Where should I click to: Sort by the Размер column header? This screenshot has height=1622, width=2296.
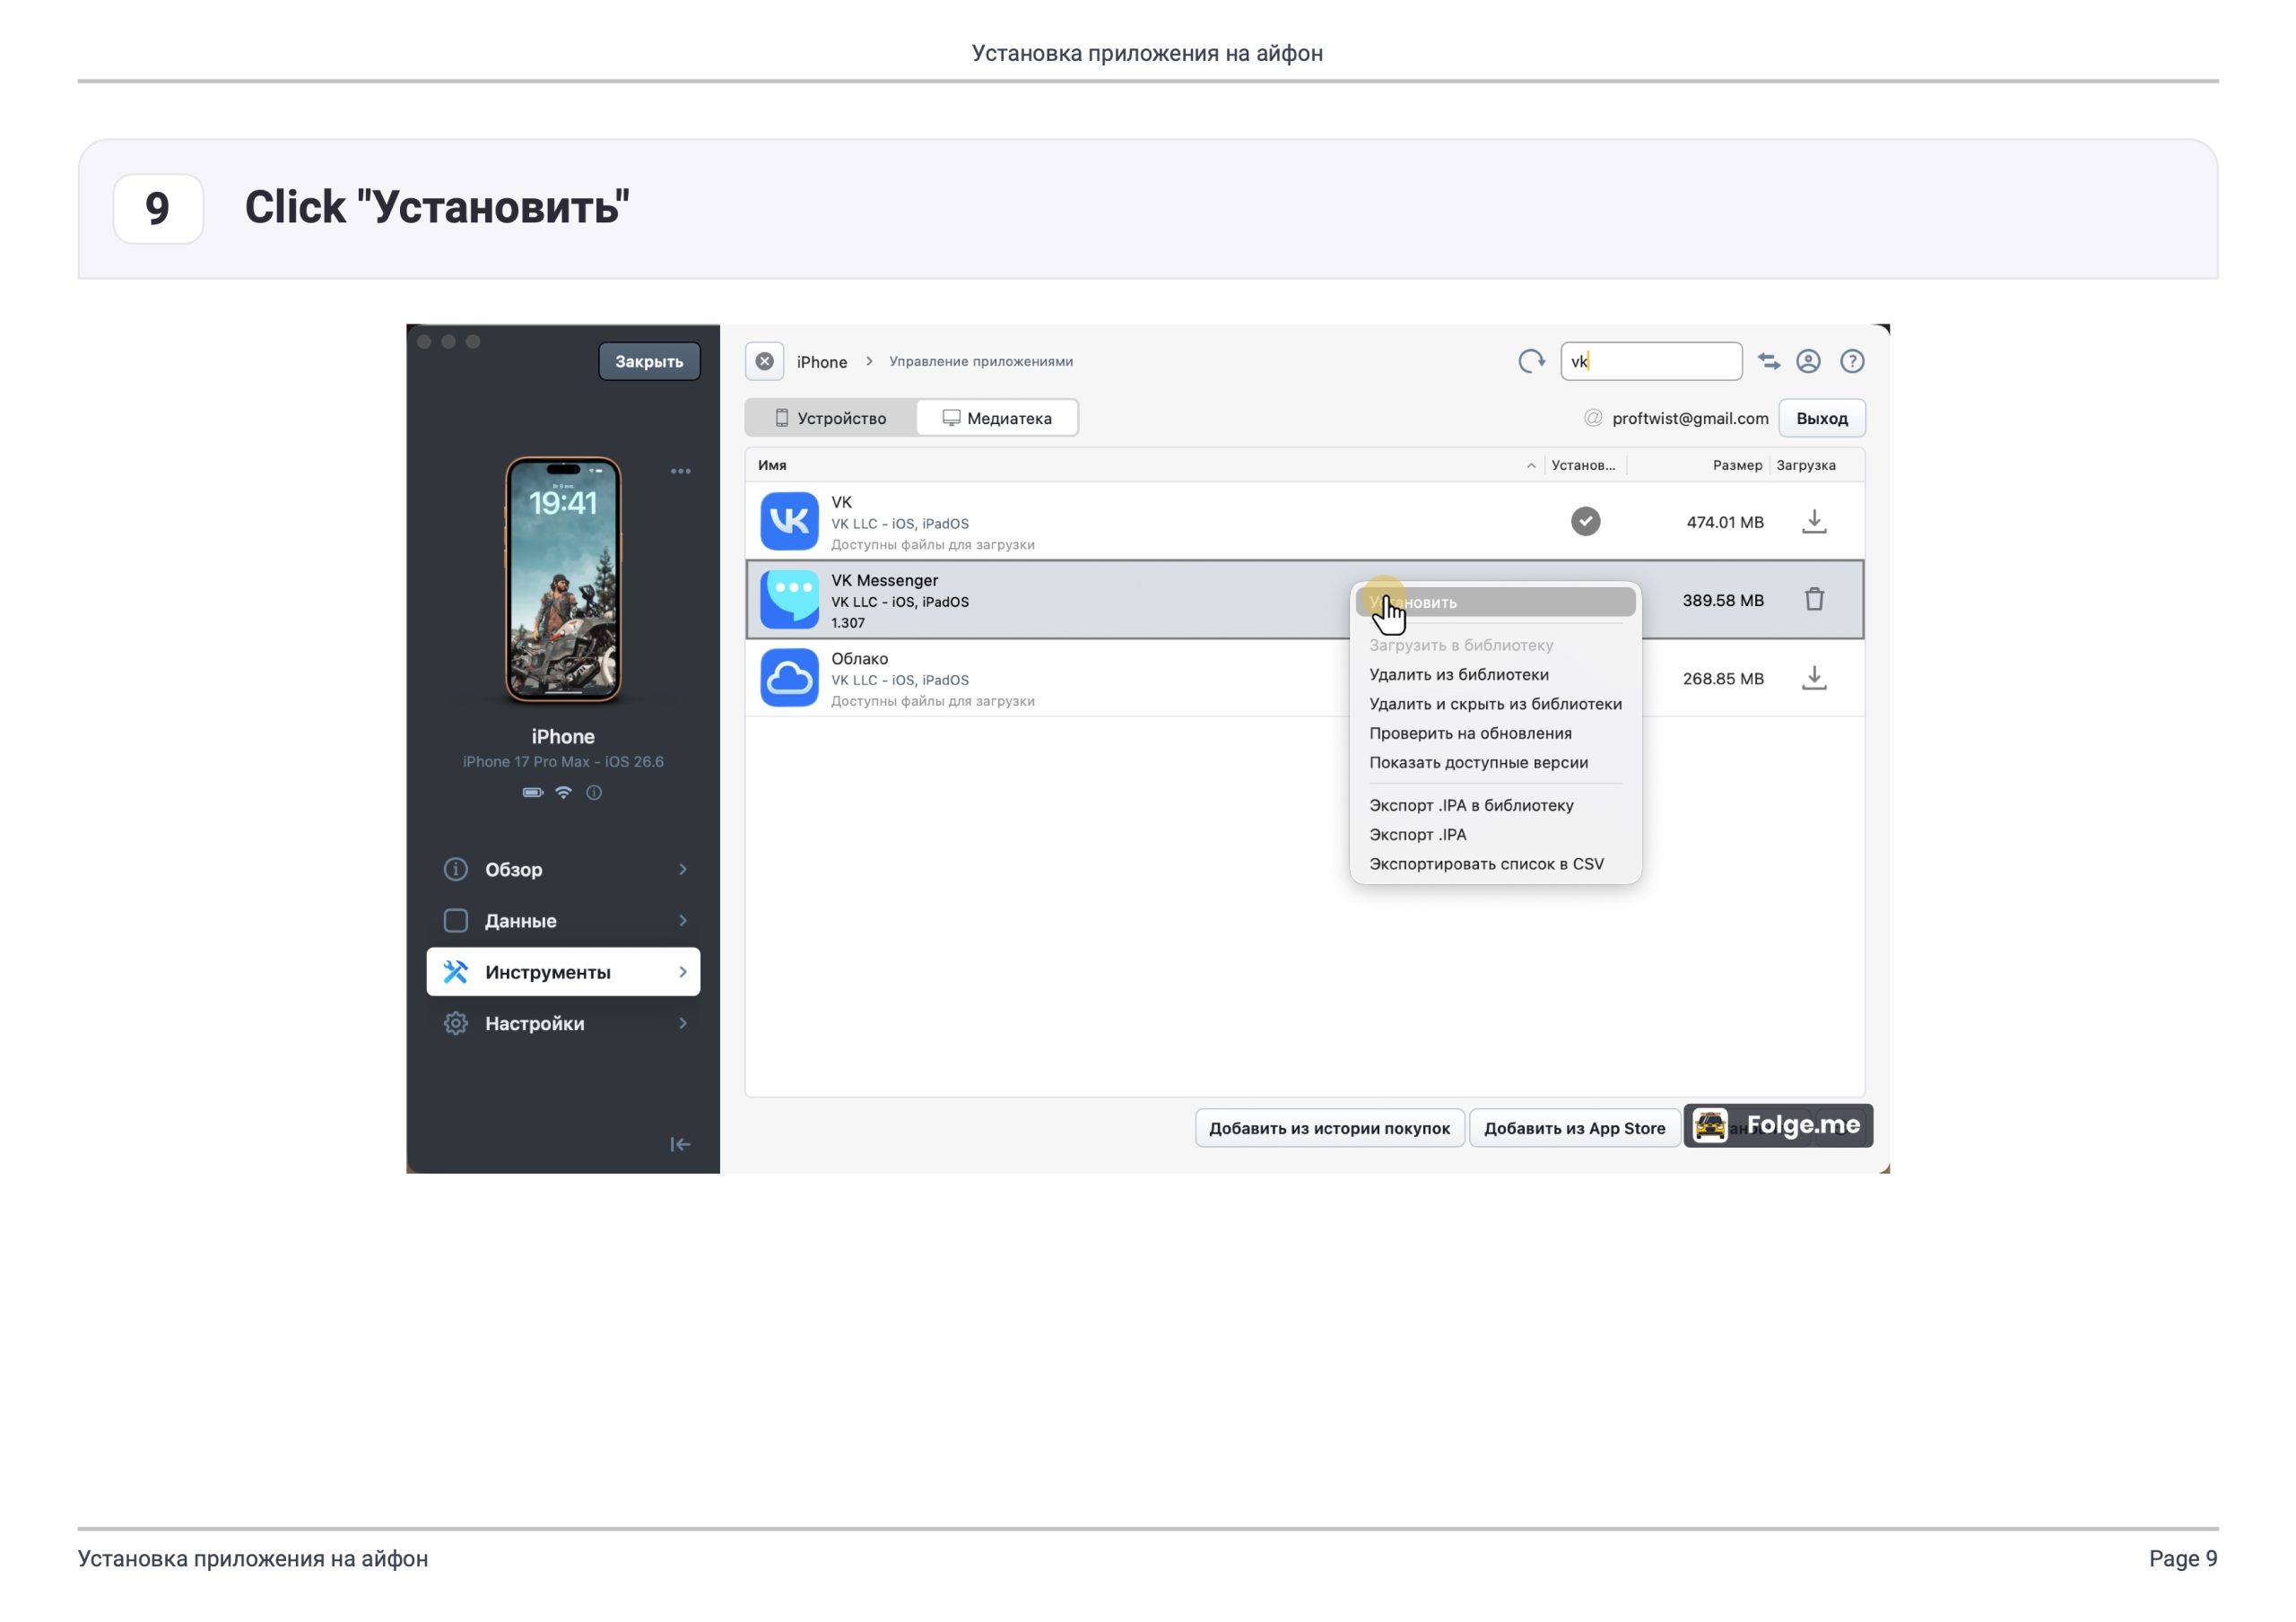coord(1737,465)
